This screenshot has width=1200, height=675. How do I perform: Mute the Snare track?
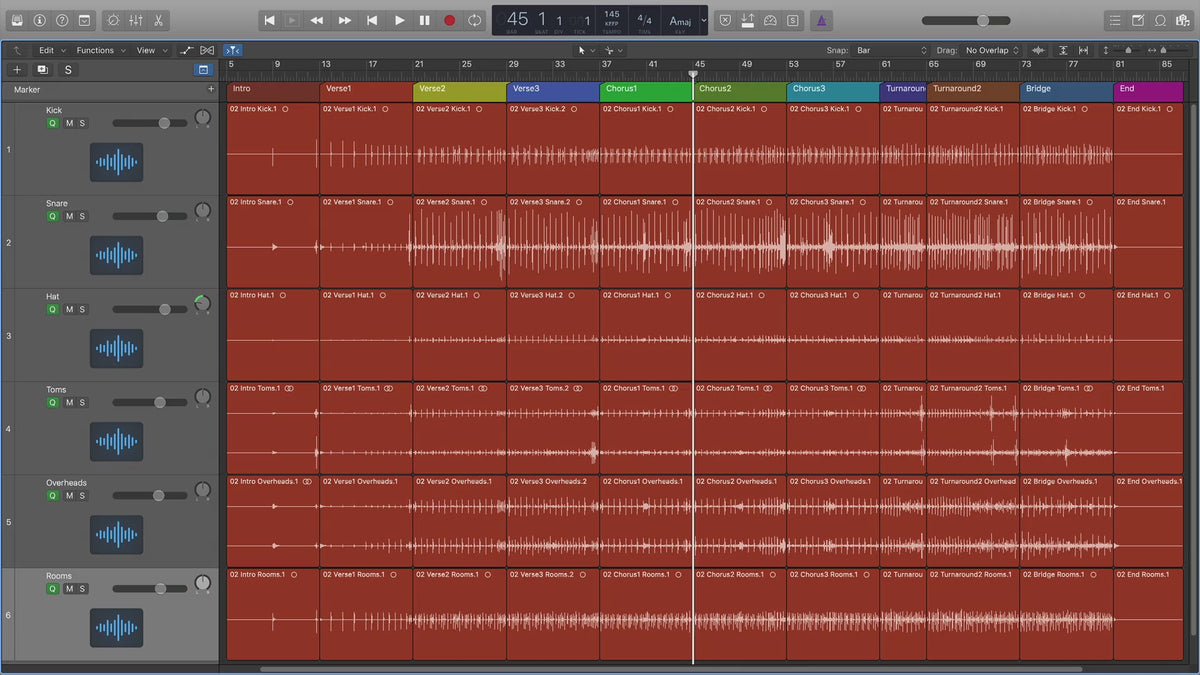pos(69,216)
